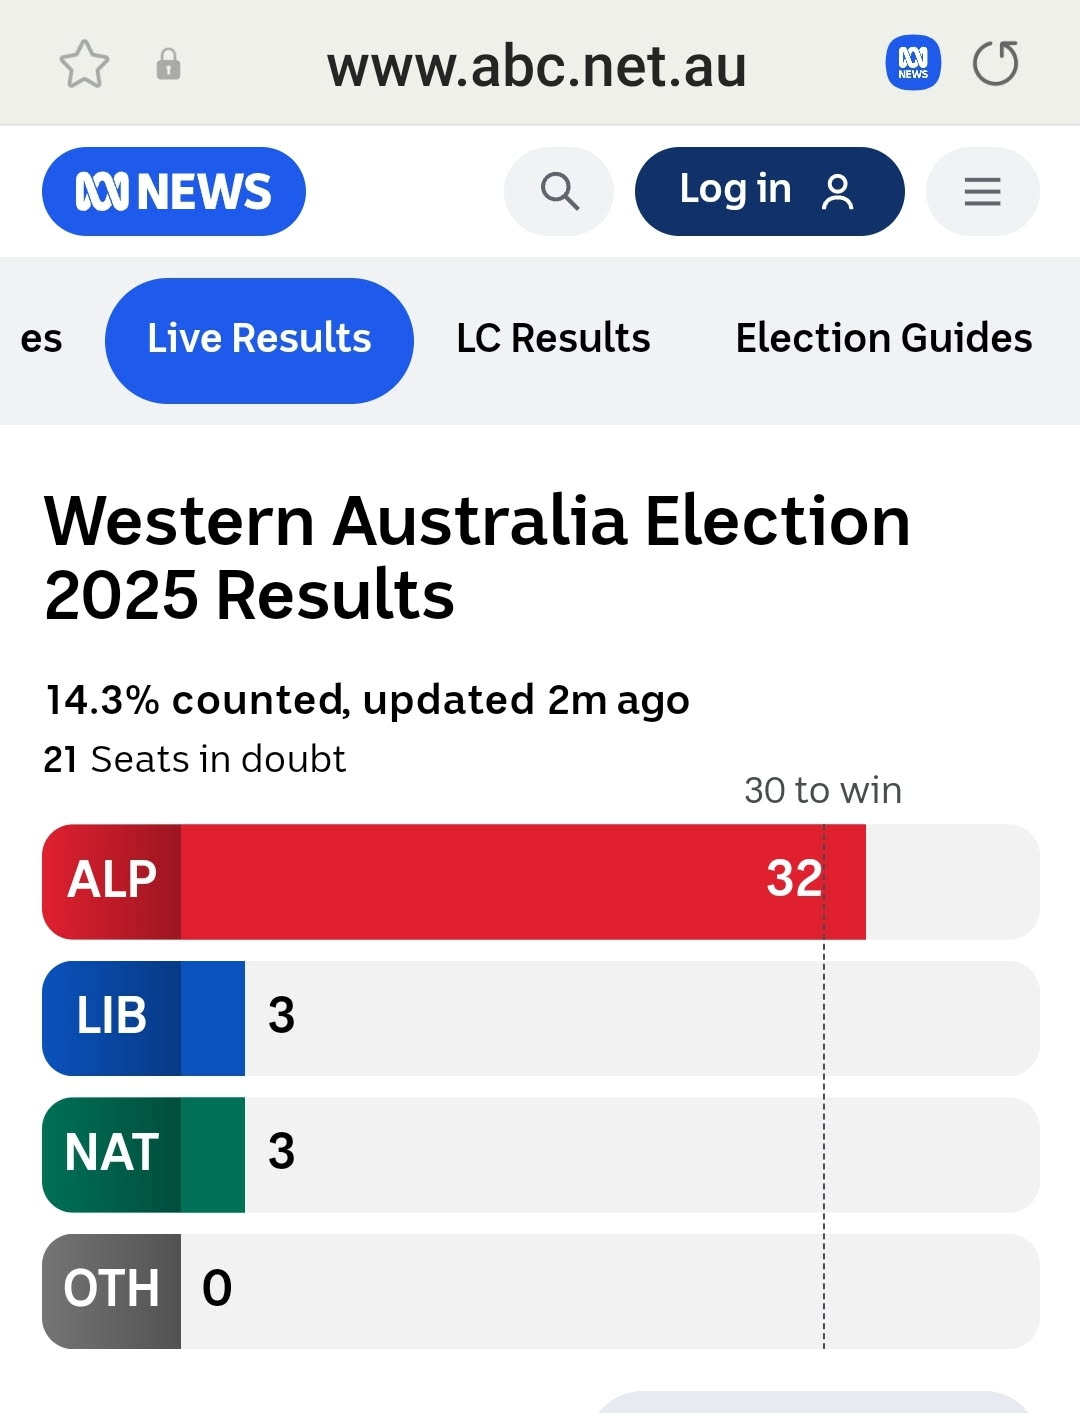Tap the ABC News app icon in address bar
The width and height of the screenshot is (1080, 1413).
tap(913, 63)
